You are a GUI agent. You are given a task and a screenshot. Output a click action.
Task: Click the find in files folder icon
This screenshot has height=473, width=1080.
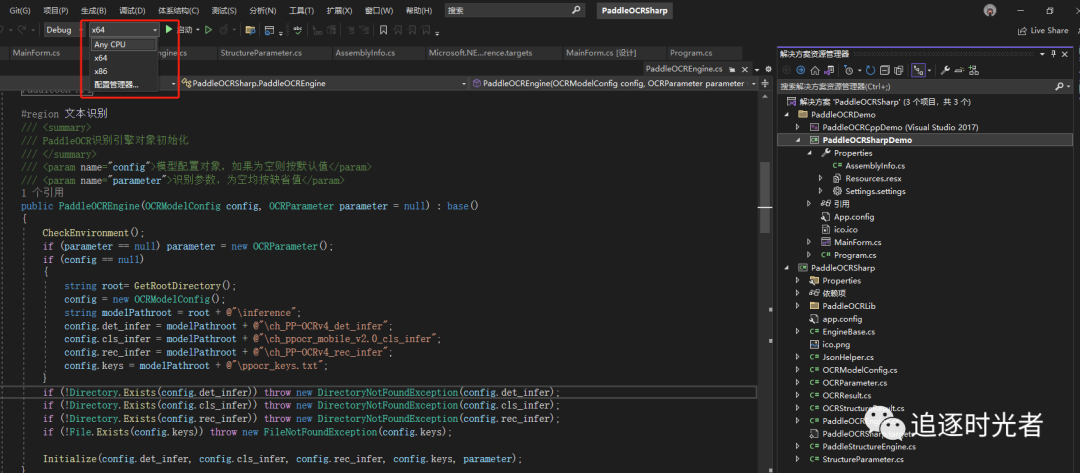point(250,30)
